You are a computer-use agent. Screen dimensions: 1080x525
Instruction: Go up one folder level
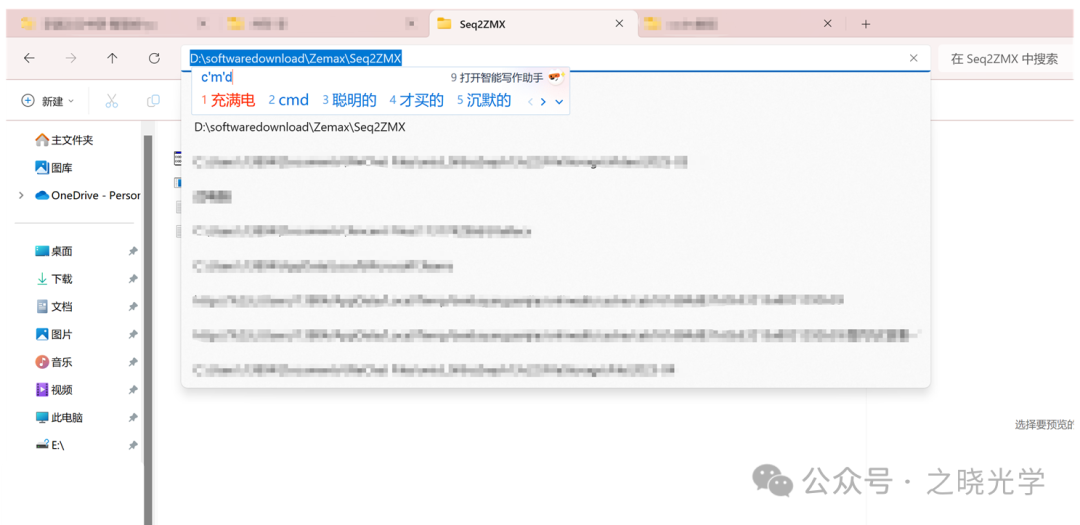tap(112, 59)
